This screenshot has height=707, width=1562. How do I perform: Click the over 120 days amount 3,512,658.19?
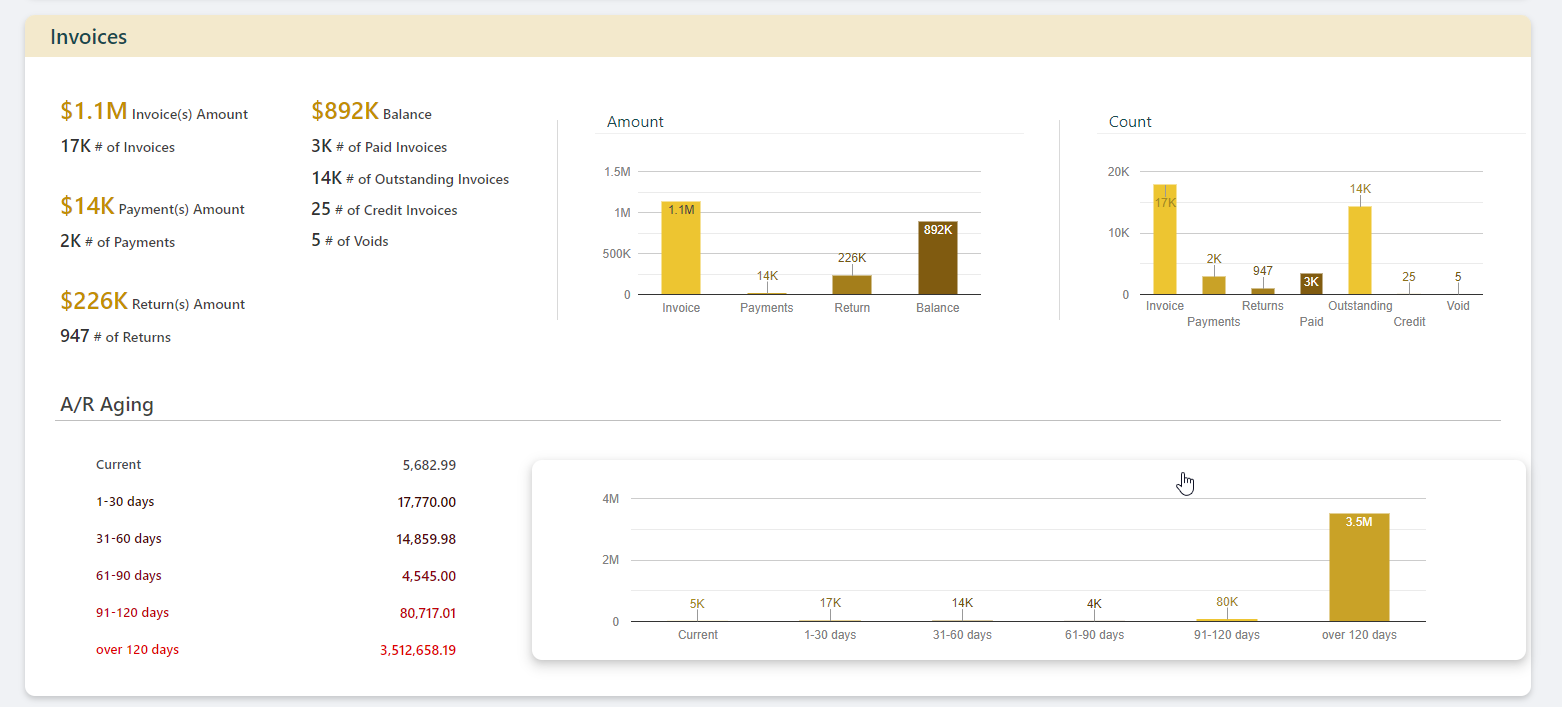[418, 649]
